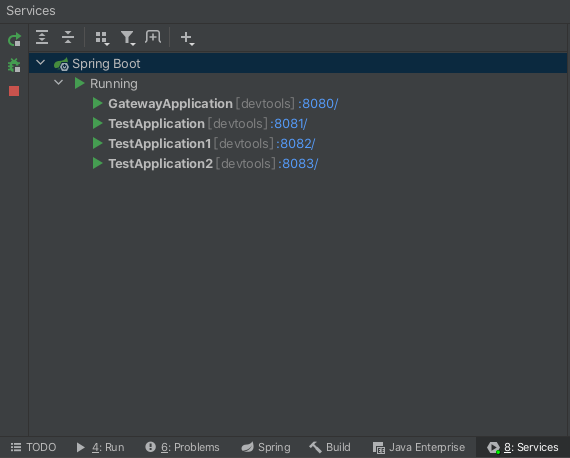Open the Group By options icon
Viewport: 570px width, 458px height.
pyautogui.click(x=102, y=38)
